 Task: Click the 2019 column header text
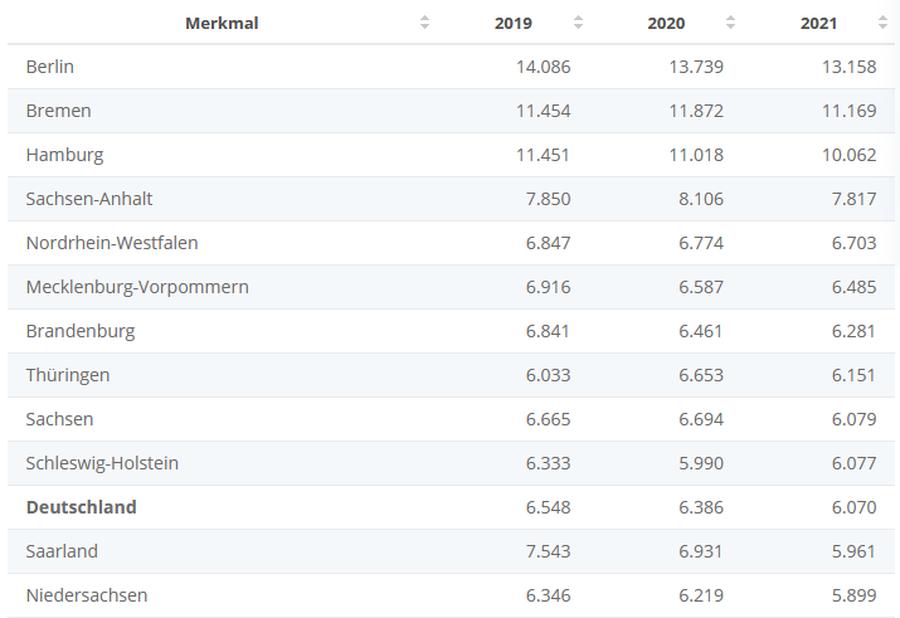(513, 23)
